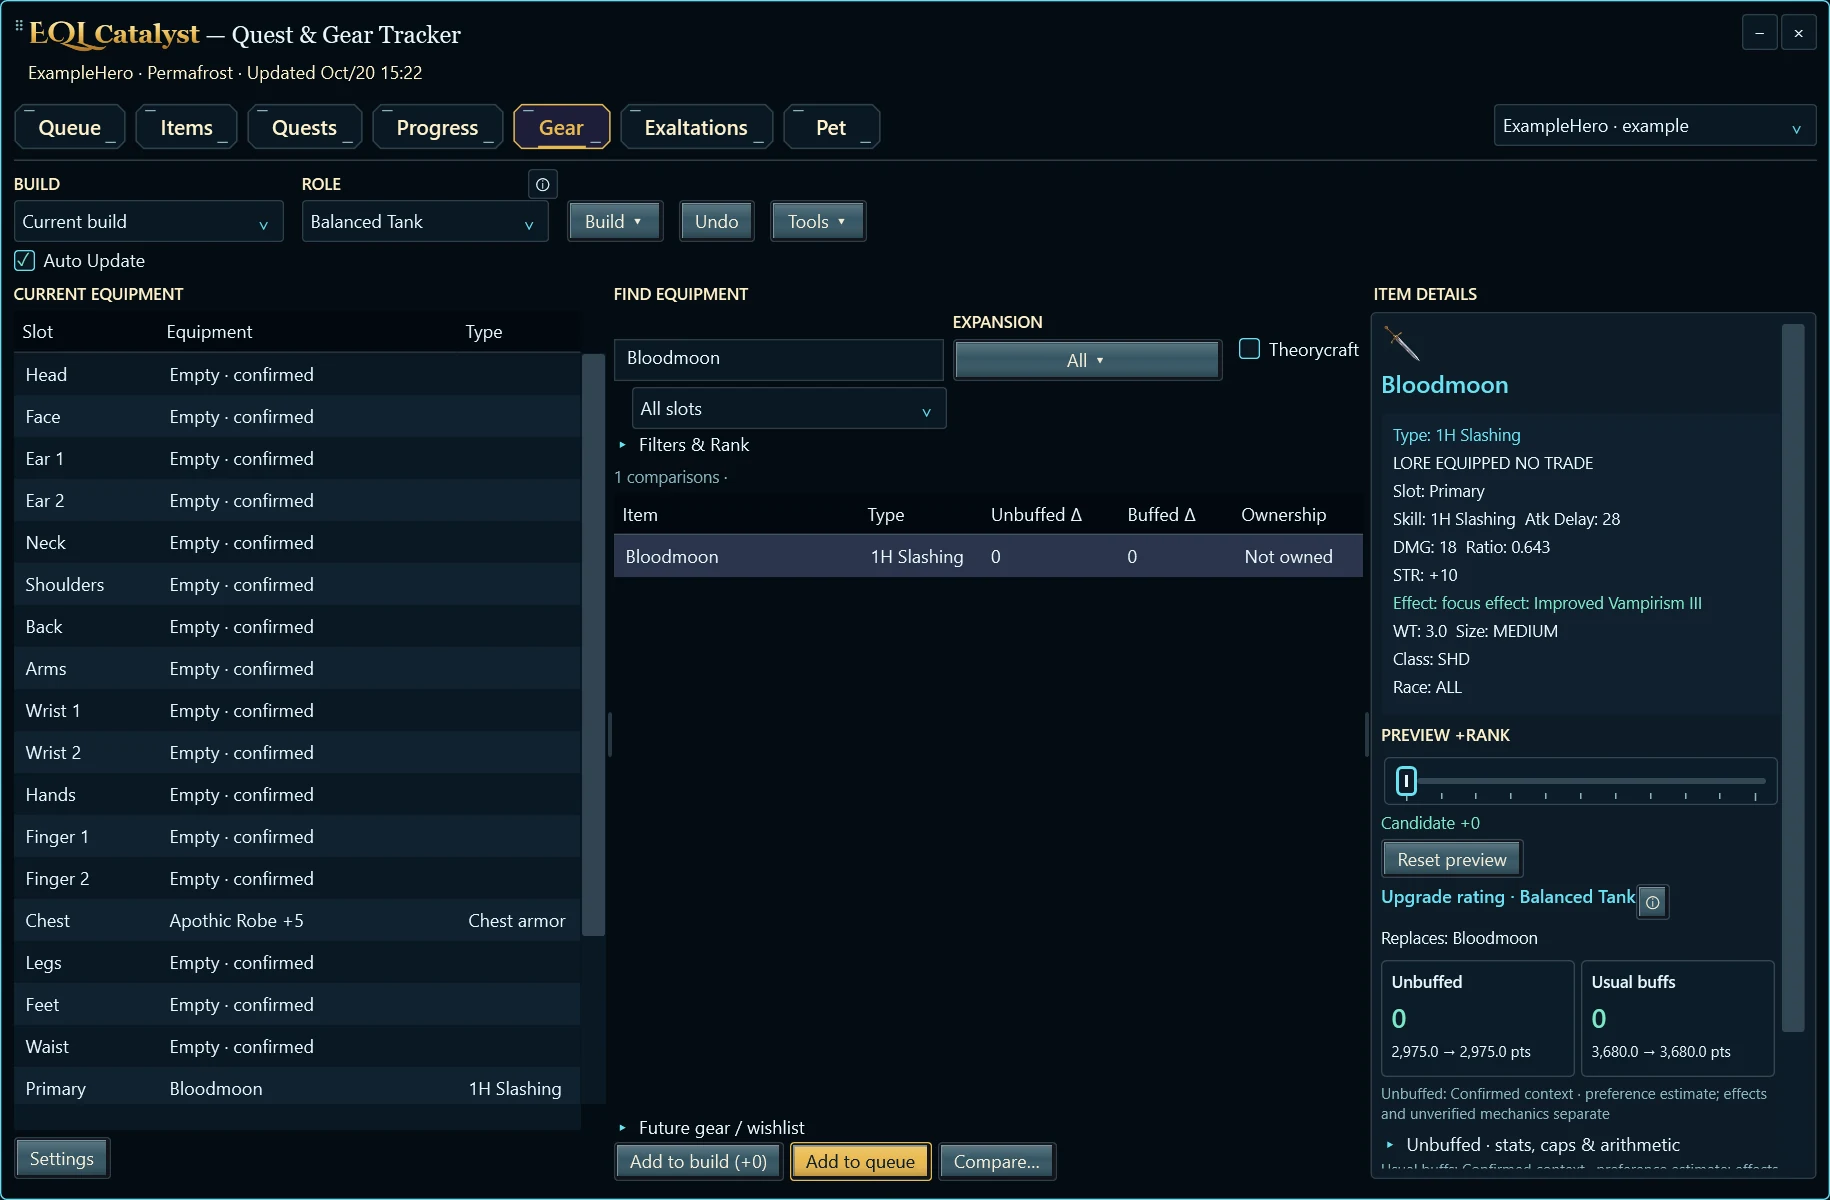The image size is (1830, 1200).
Task: Click the current equipment list scrollbar
Action: pyautogui.click(x=593, y=645)
